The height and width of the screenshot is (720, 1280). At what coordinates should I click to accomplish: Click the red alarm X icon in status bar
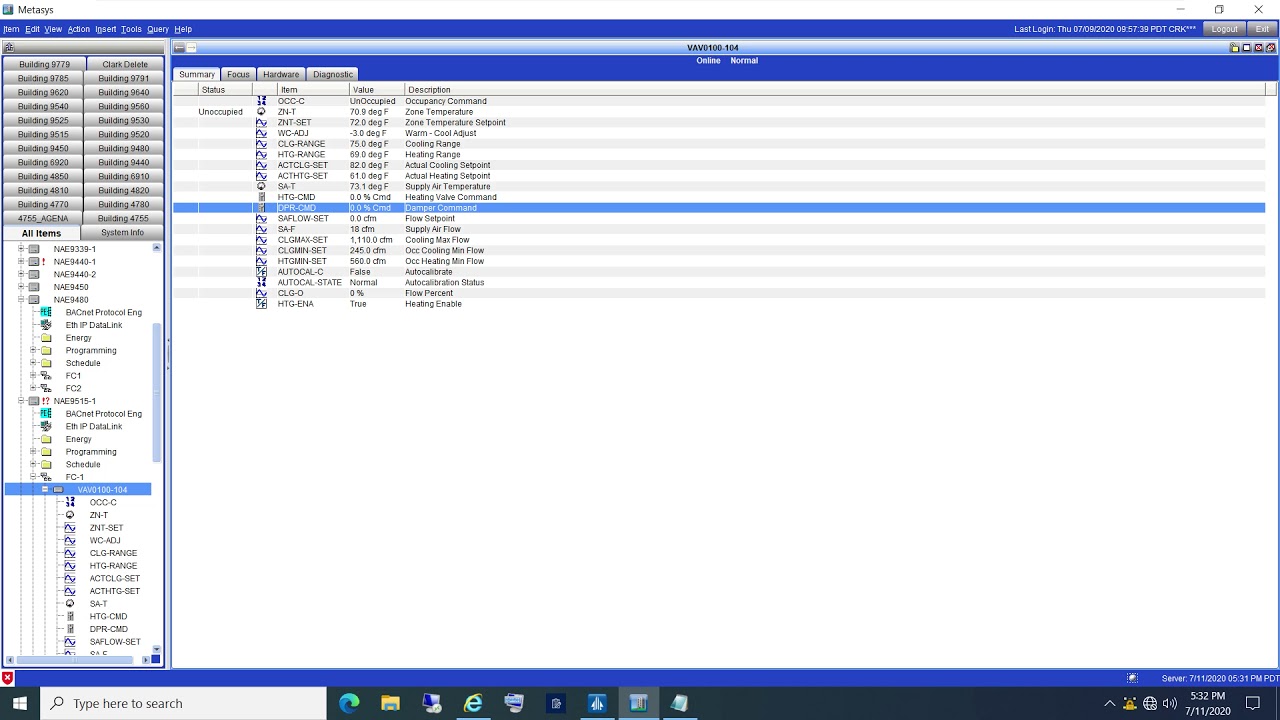pyautogui.click(x=7, y=678)
